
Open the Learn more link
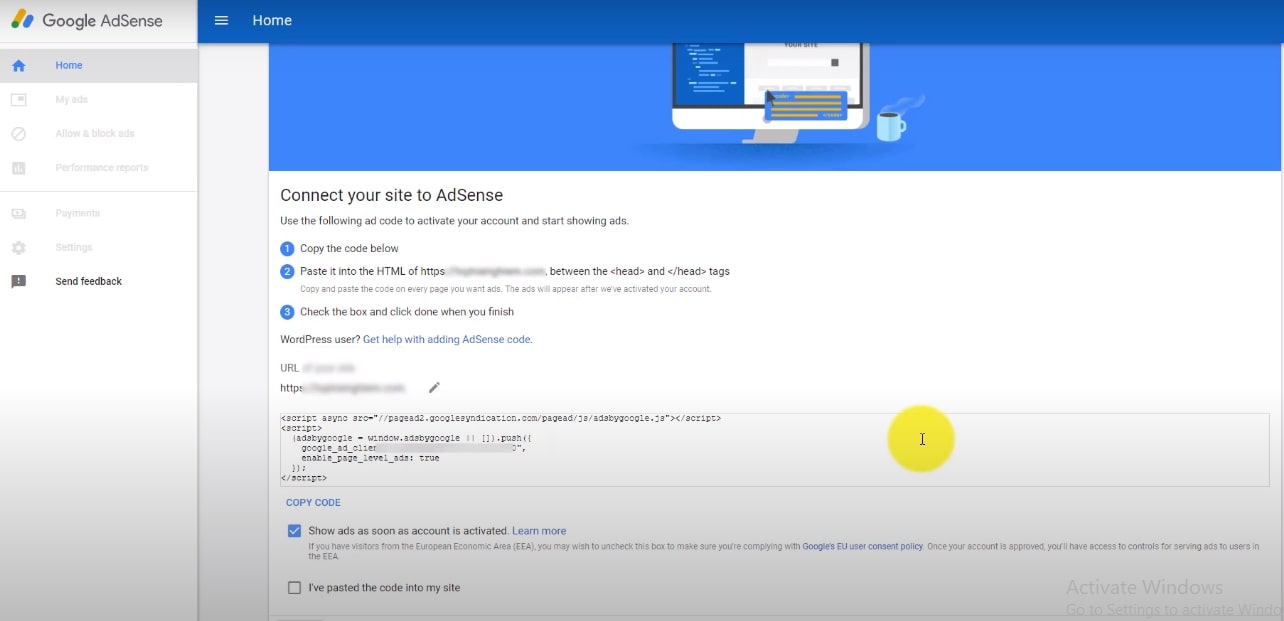pos(539,531)
